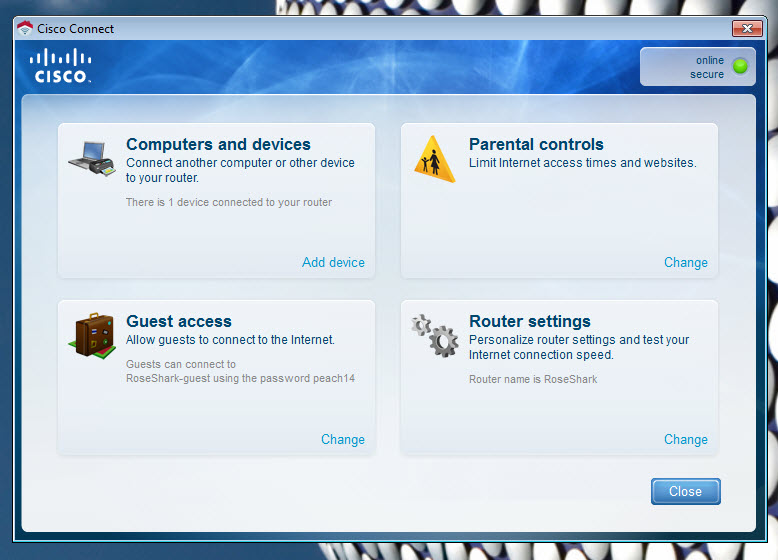Image resolution: width=778 pixels, height=560 pixels.
Task: Select the Parental controls heading
Action: (536, 144)
